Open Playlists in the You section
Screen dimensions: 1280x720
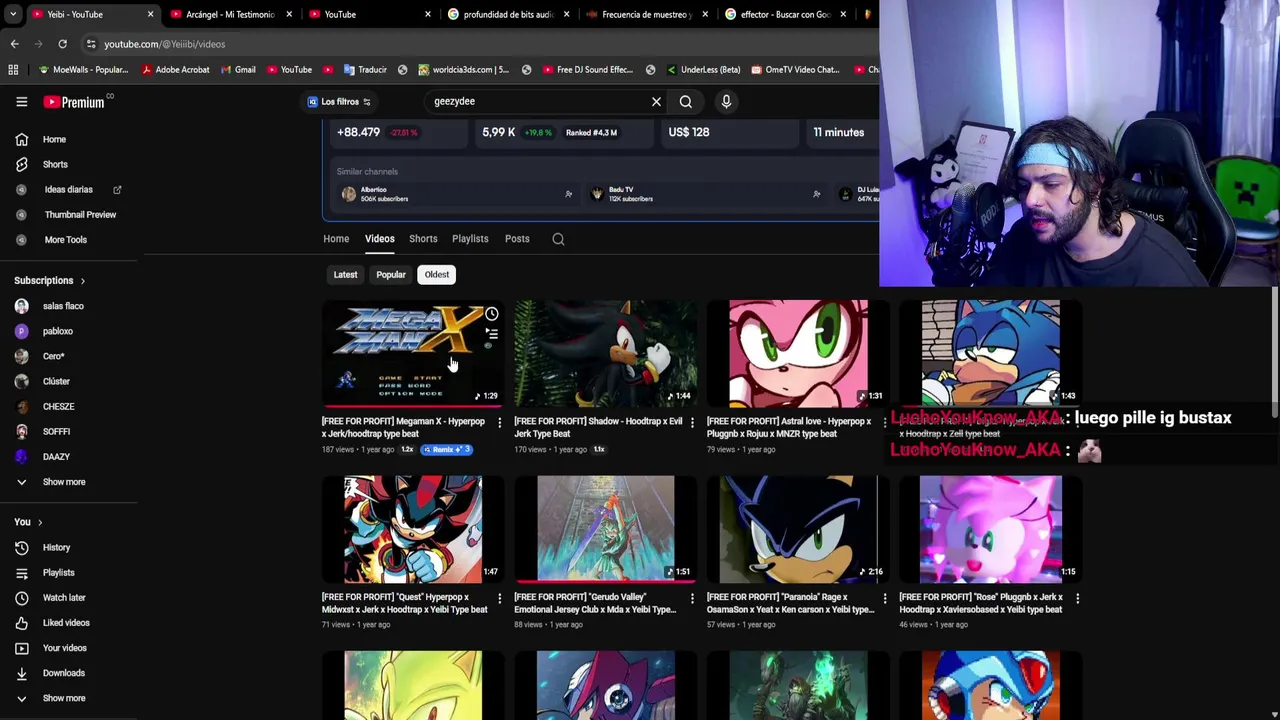(58, 572)
